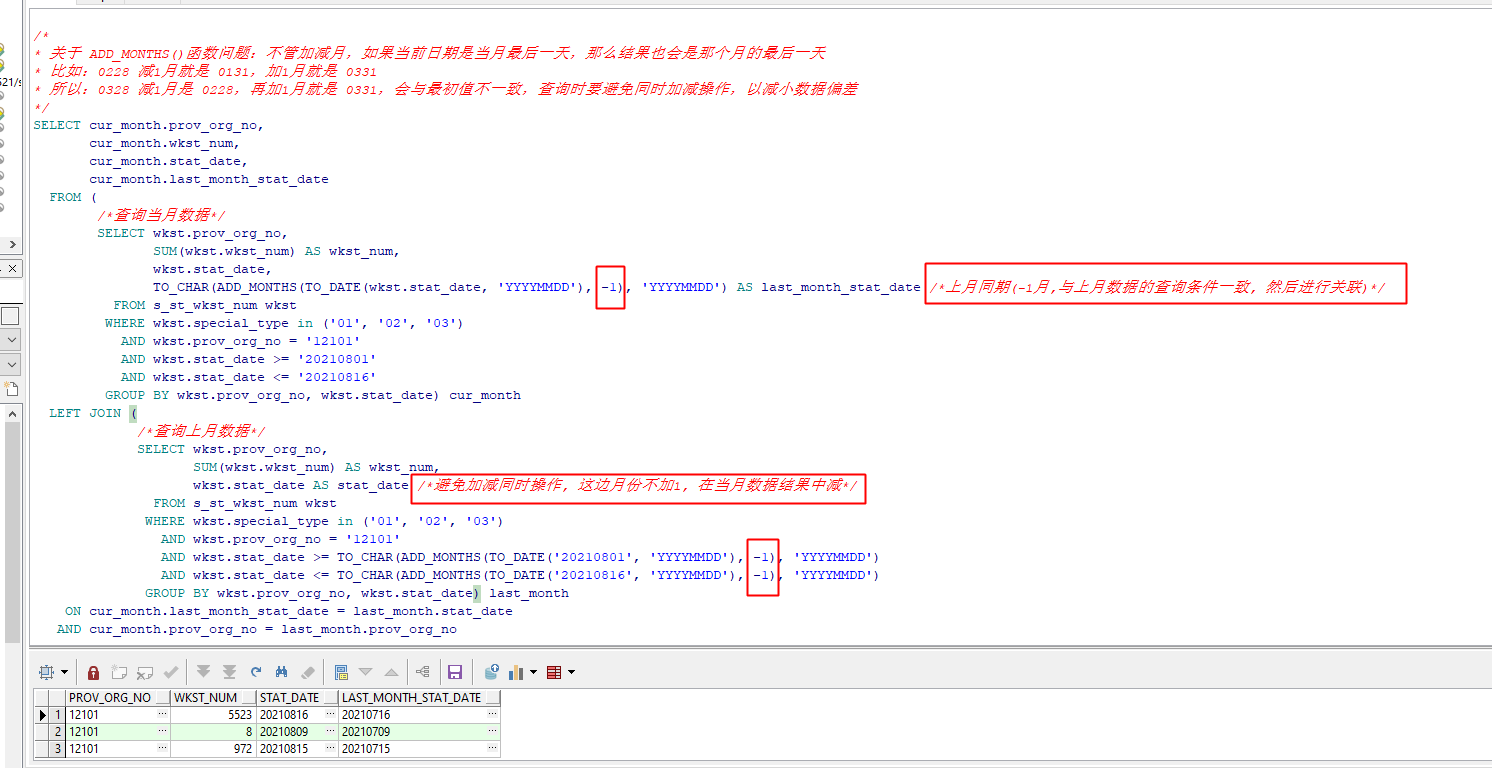Sort results with the descending triangle

(x=366, y=671)
